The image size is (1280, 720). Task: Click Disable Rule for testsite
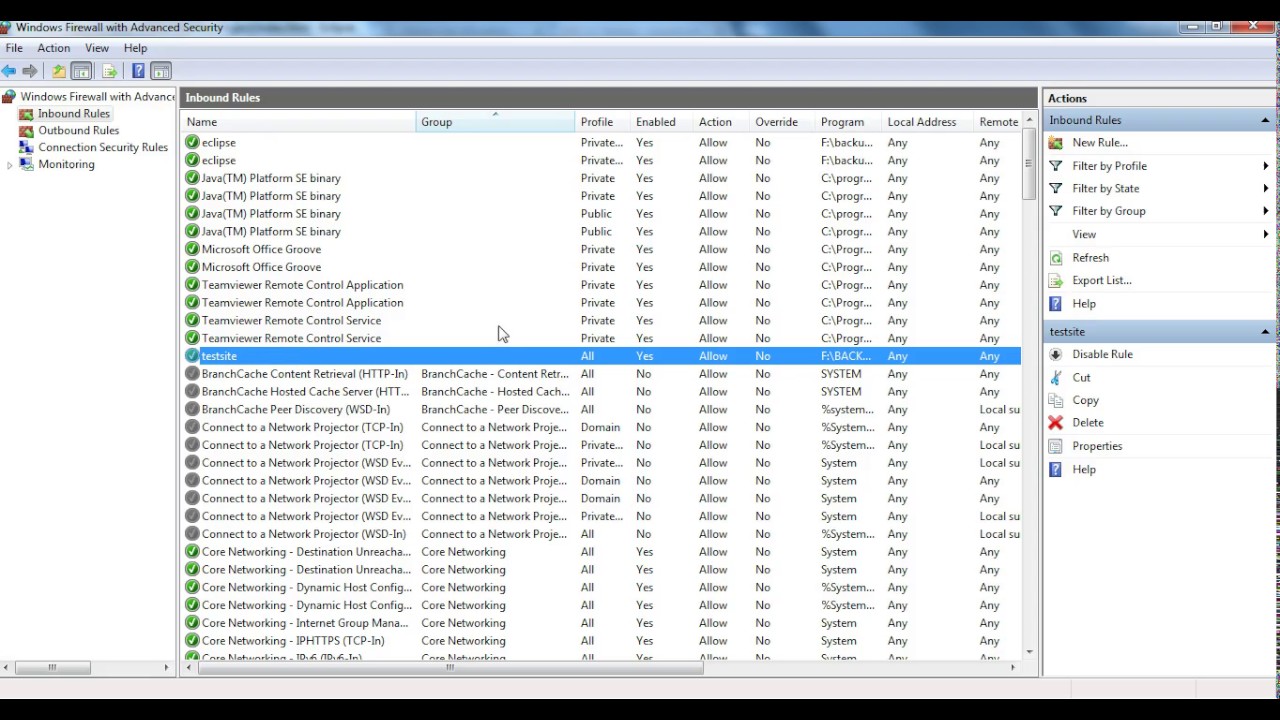point(1102,355)
